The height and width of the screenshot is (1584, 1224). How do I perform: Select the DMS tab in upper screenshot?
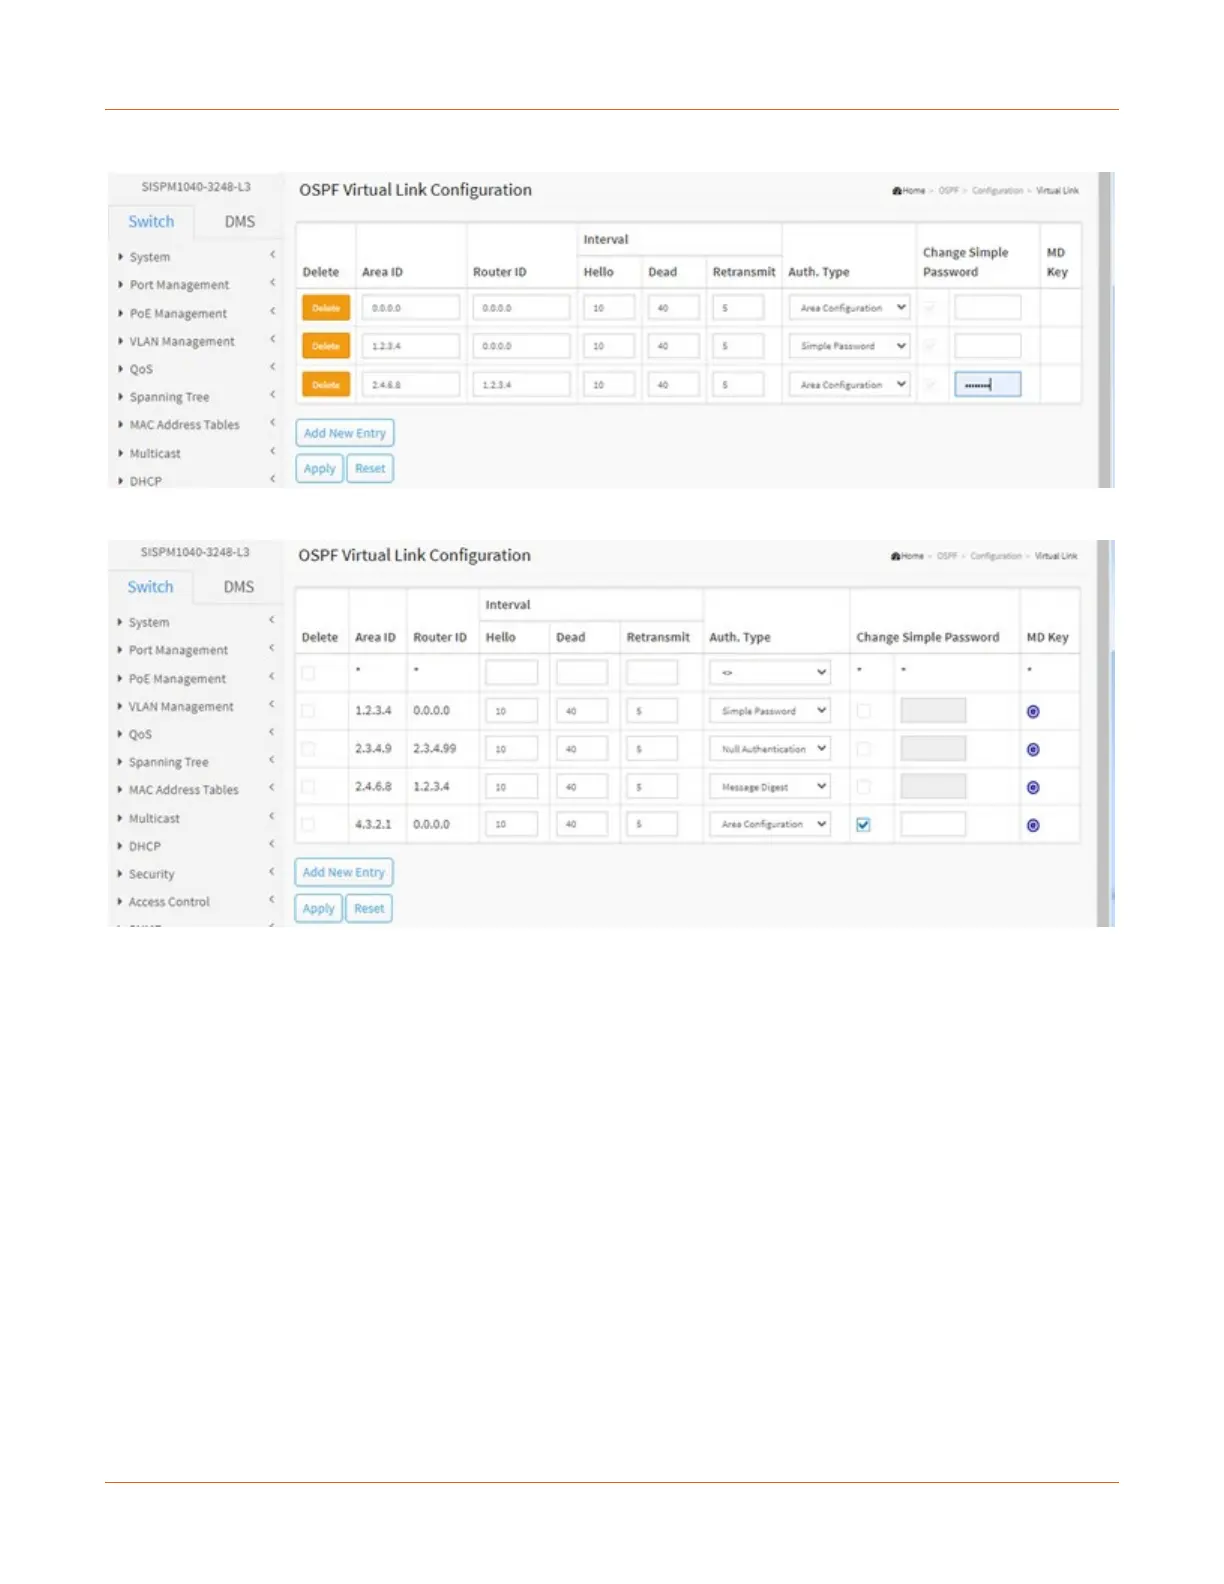tap(239, 222)
